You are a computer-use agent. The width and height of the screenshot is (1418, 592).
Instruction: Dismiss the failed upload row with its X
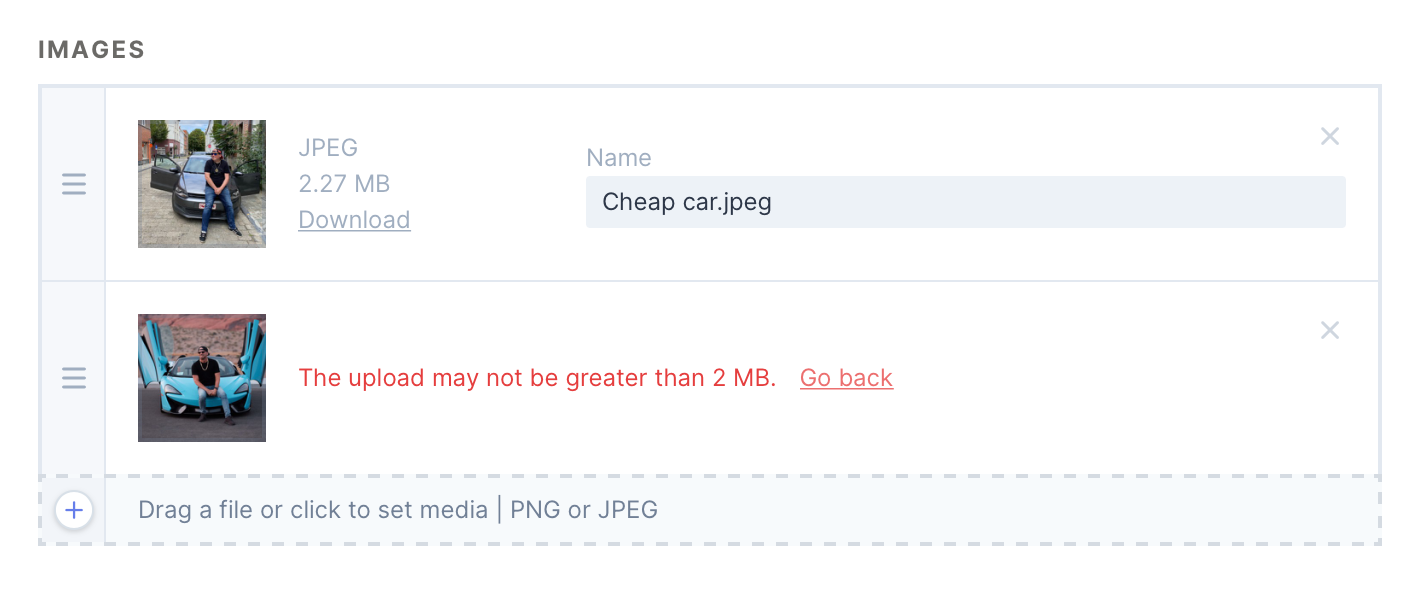(1329, 330)
